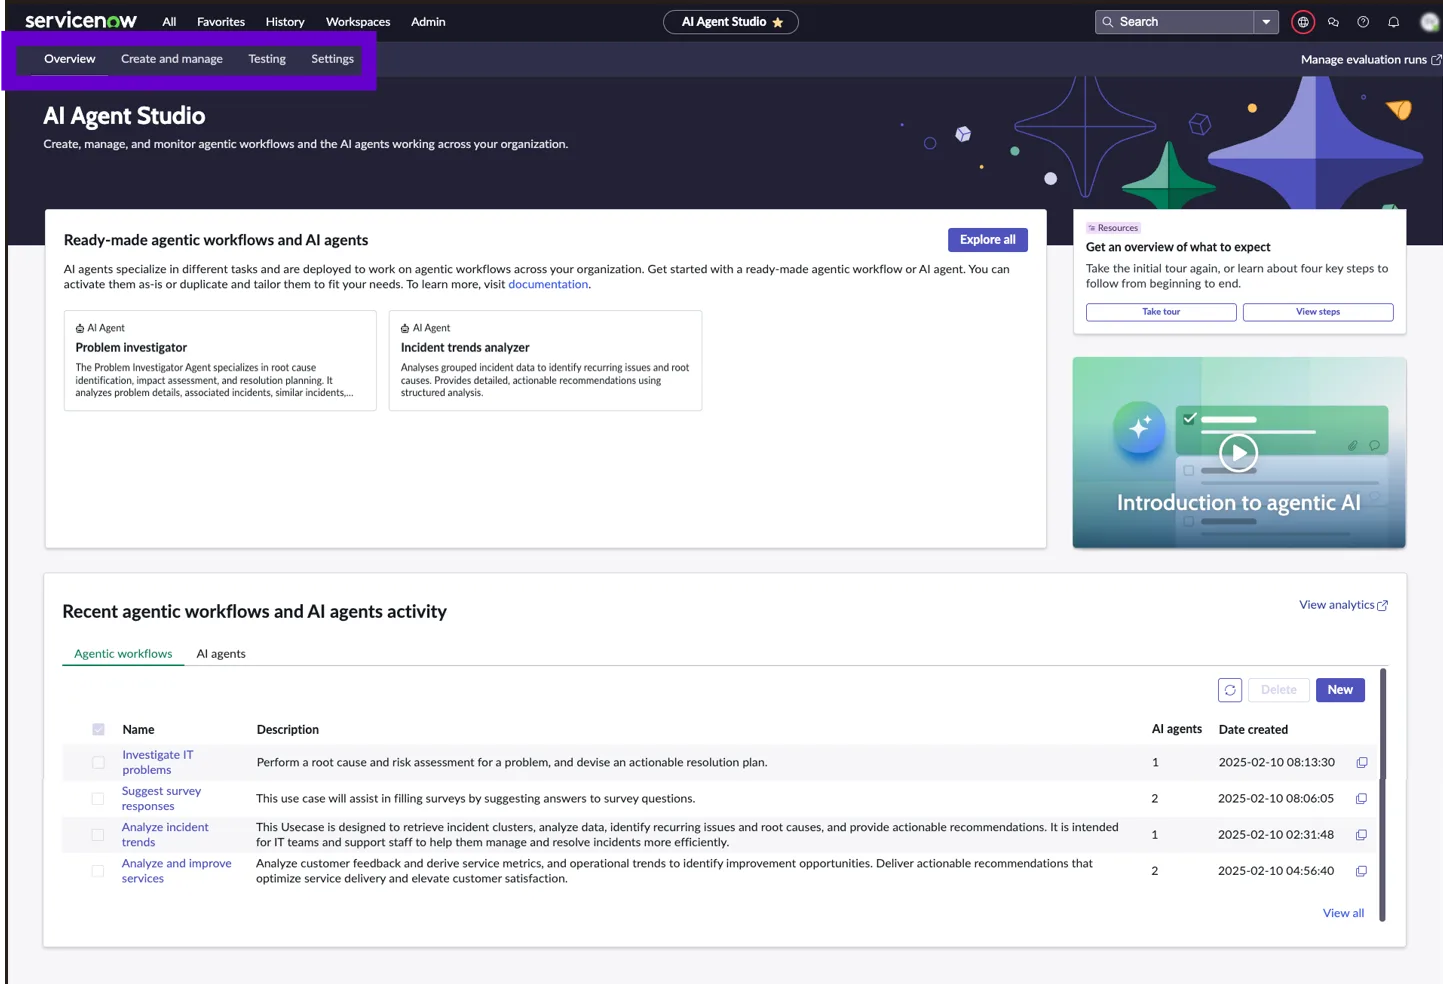Check the Analyze and improve services checkbox
This screenshot has height=984, width=1443.
coord(98,871)
